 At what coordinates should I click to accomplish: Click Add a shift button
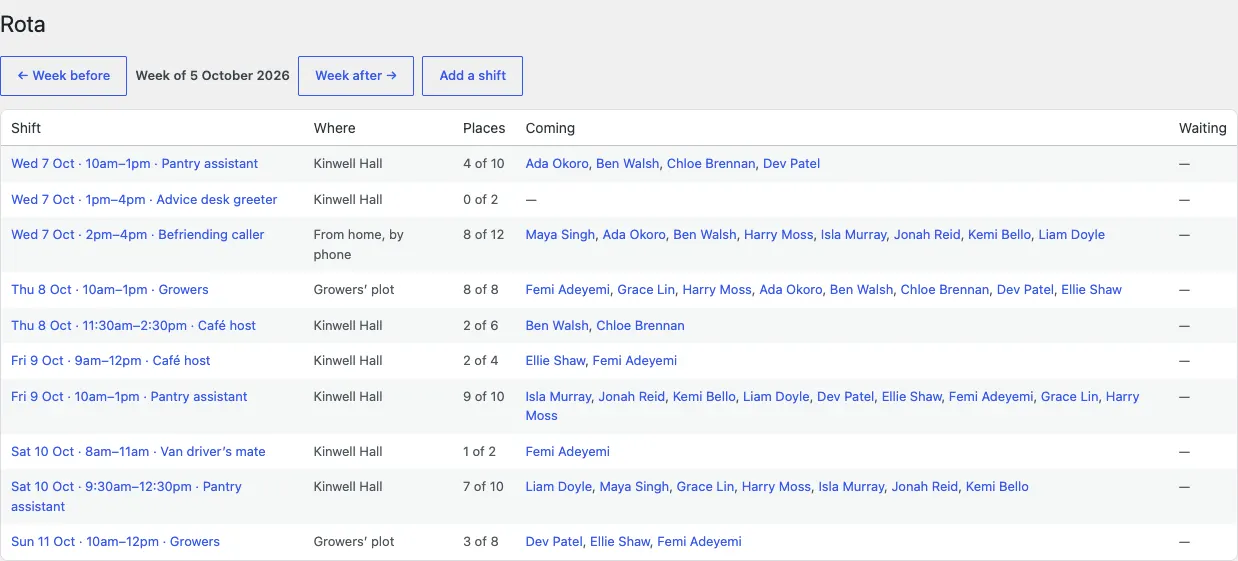(x=472, y=76)
